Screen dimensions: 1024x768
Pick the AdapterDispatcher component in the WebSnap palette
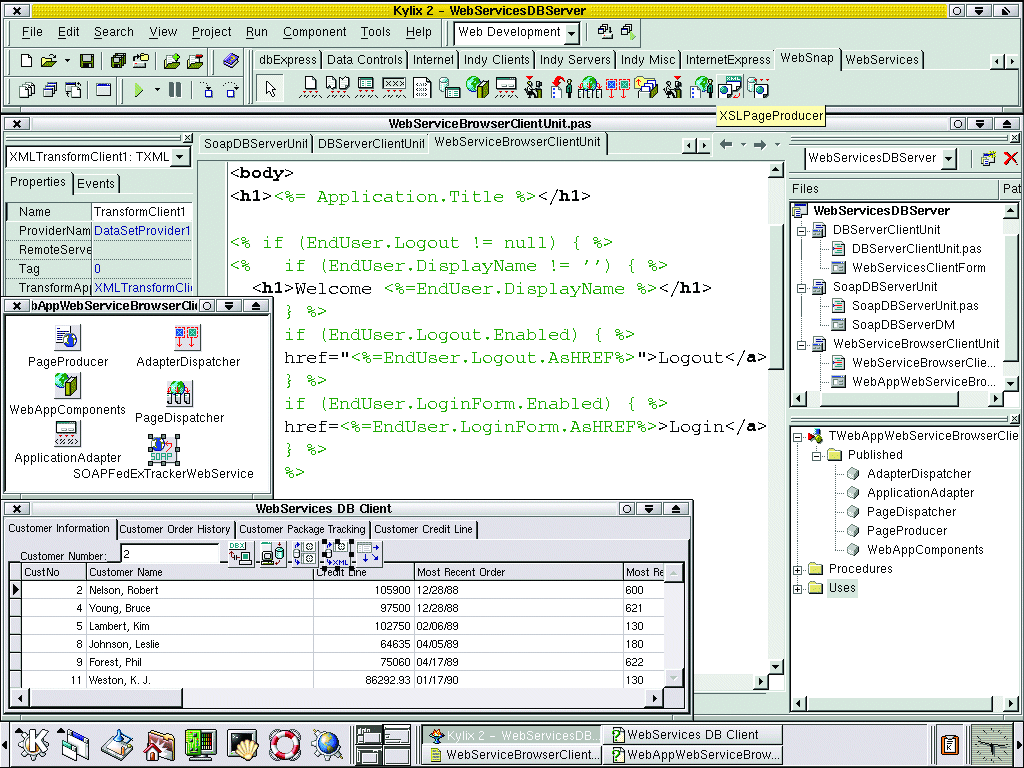click(x=618, y=88)
